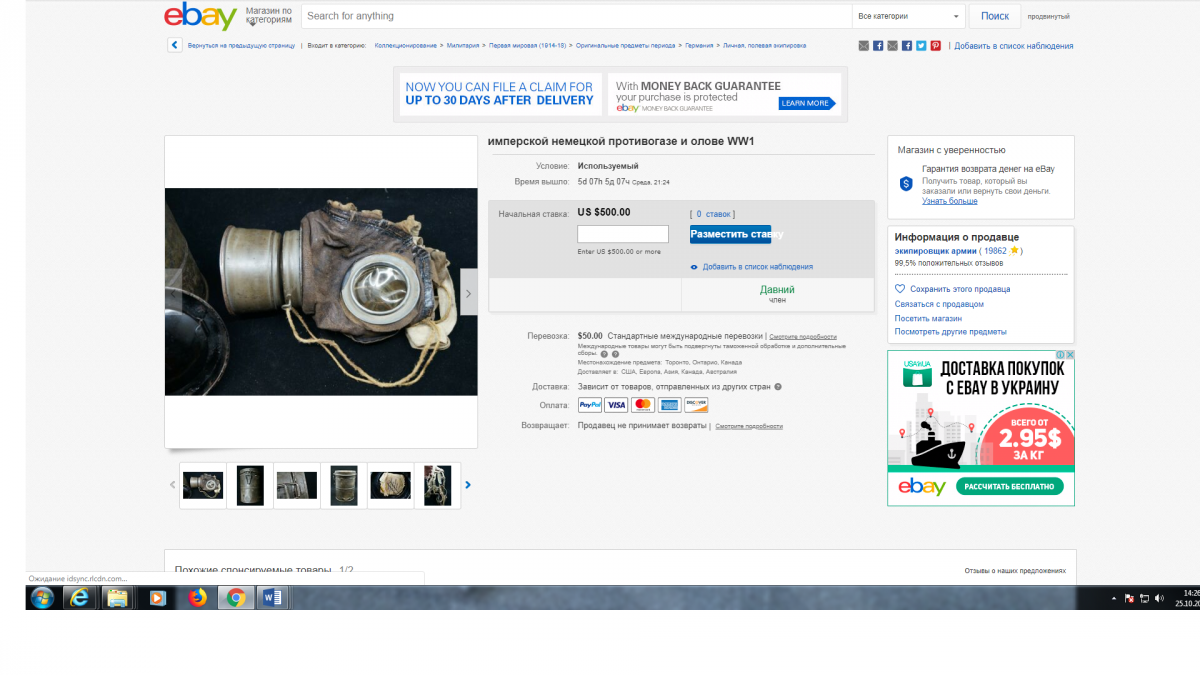Click the blue 'Поиск' search button
The width and height of the screenshot is (1200, 675).
[995, 16]
